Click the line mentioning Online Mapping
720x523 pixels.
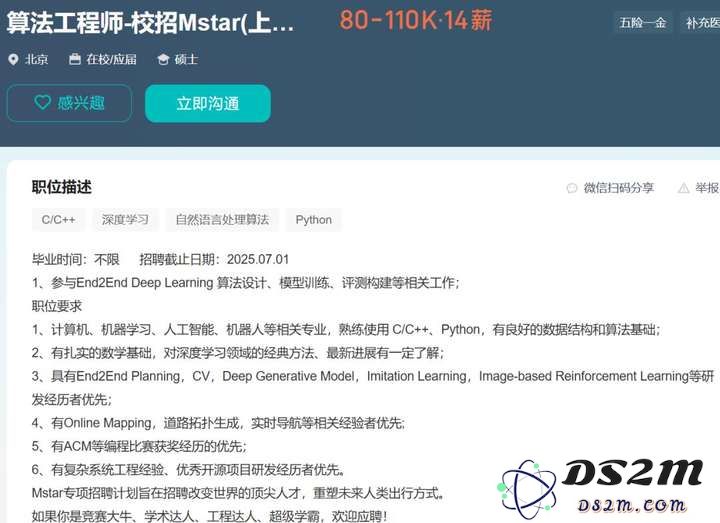pos(218,423)
